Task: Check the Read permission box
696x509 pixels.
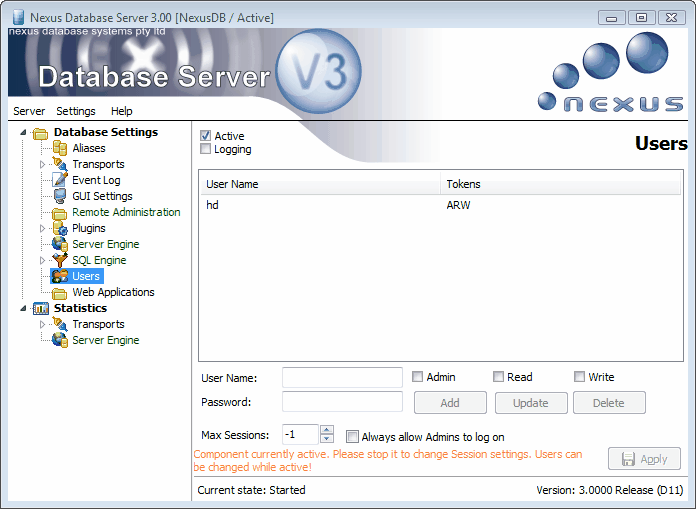Action: [x=498, y=377]
